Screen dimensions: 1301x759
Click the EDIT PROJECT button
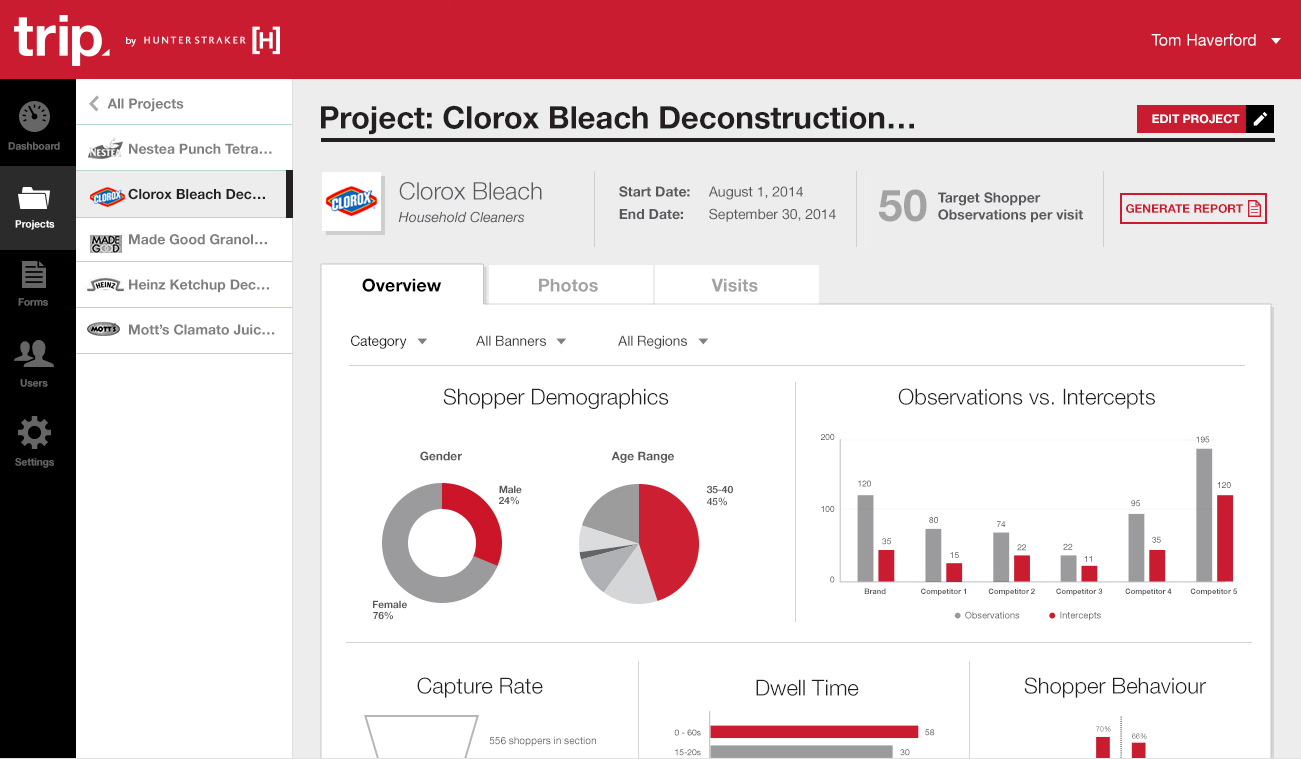point(1205,119)
